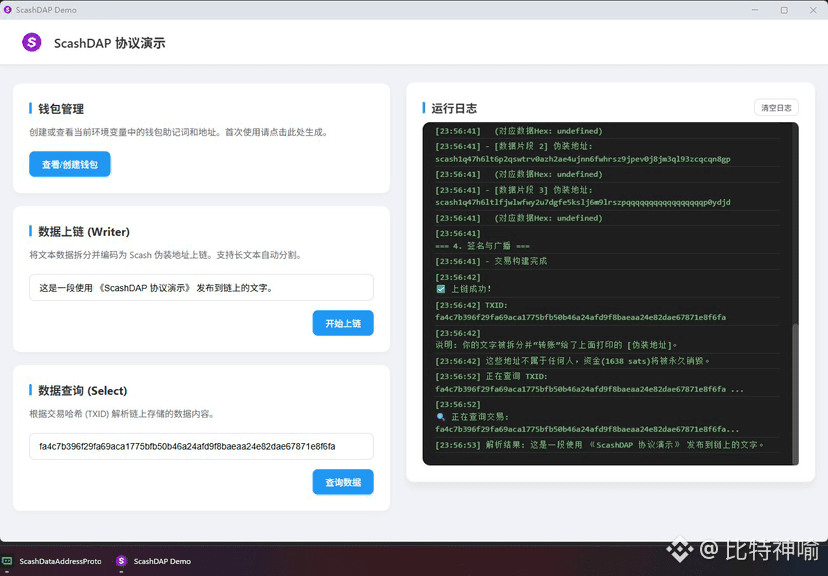The height and width of the screenshot is (576, 828).
Task: Click the purple ScashDAP logo in header
Action: click(x=32, y=42)
